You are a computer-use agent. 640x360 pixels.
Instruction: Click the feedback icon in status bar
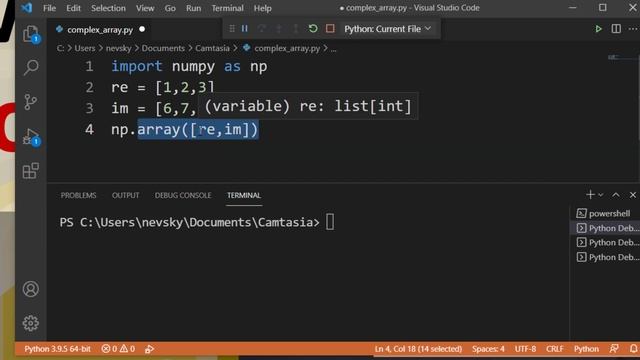614,349
